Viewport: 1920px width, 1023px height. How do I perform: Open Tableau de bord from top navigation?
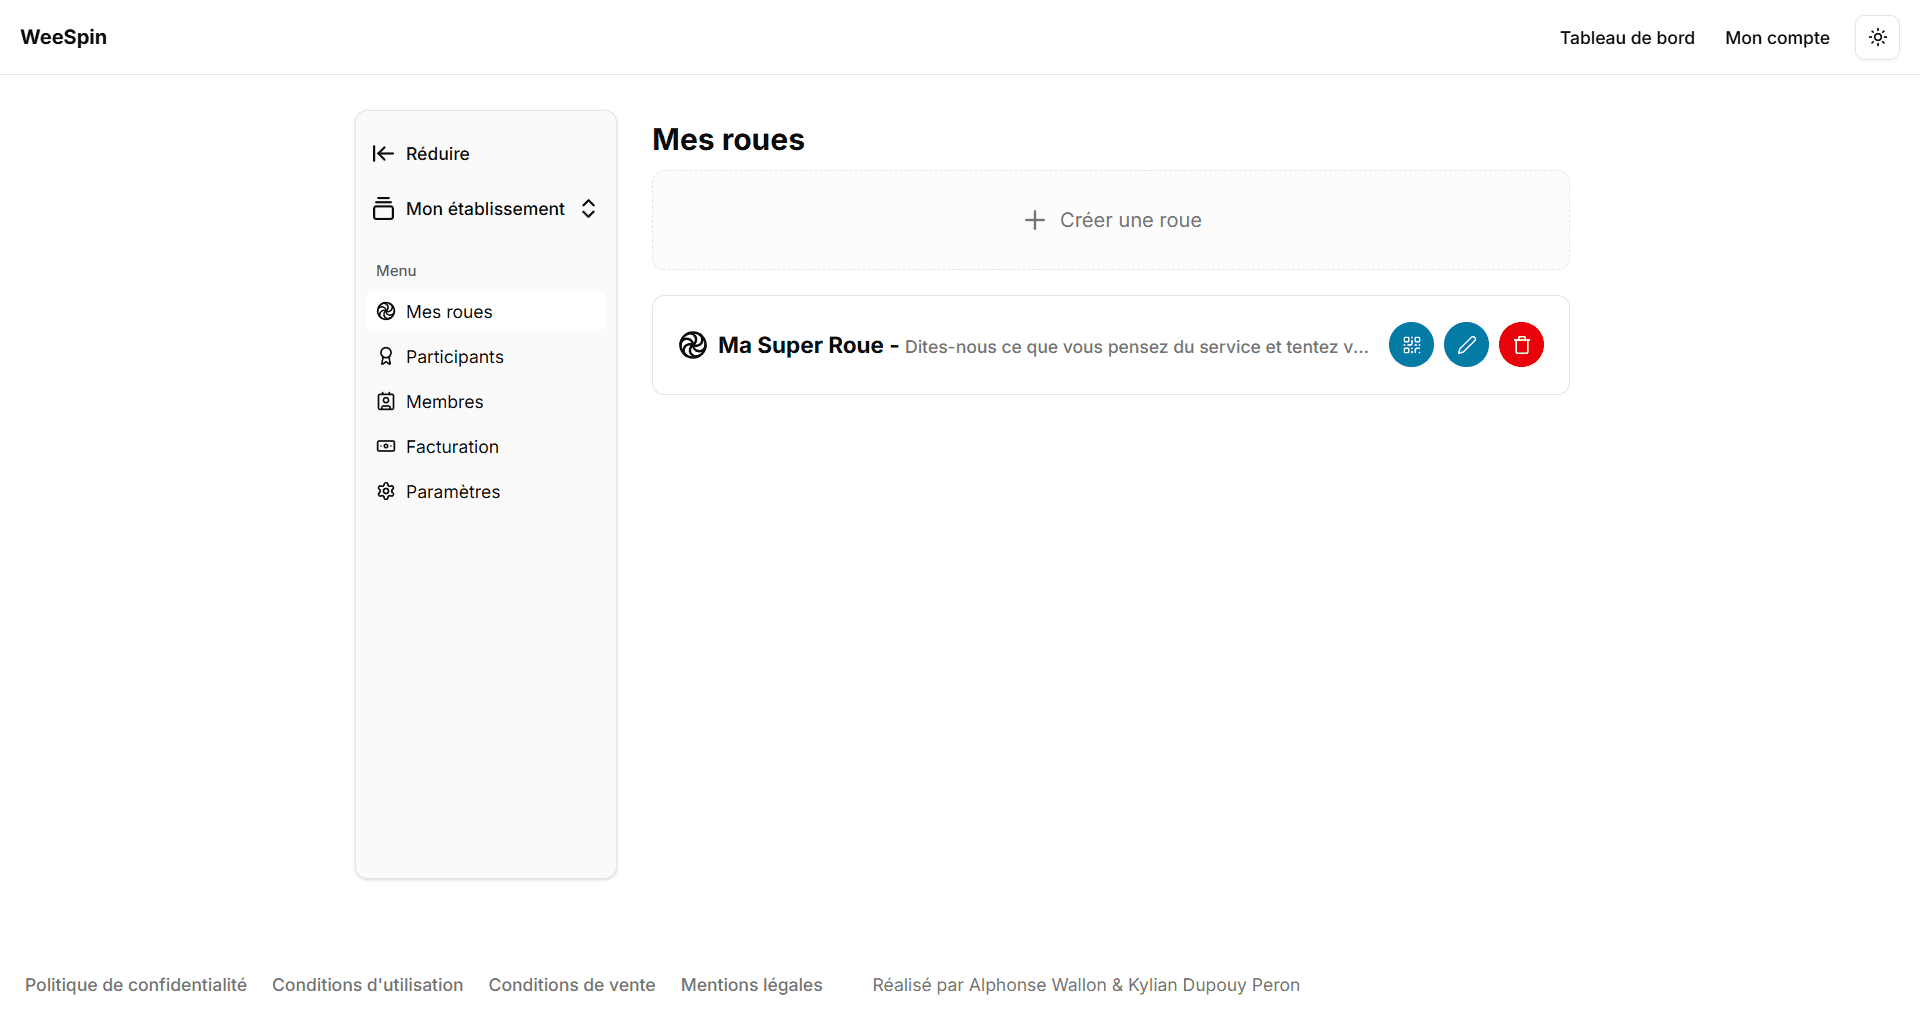click(1627, 37)
